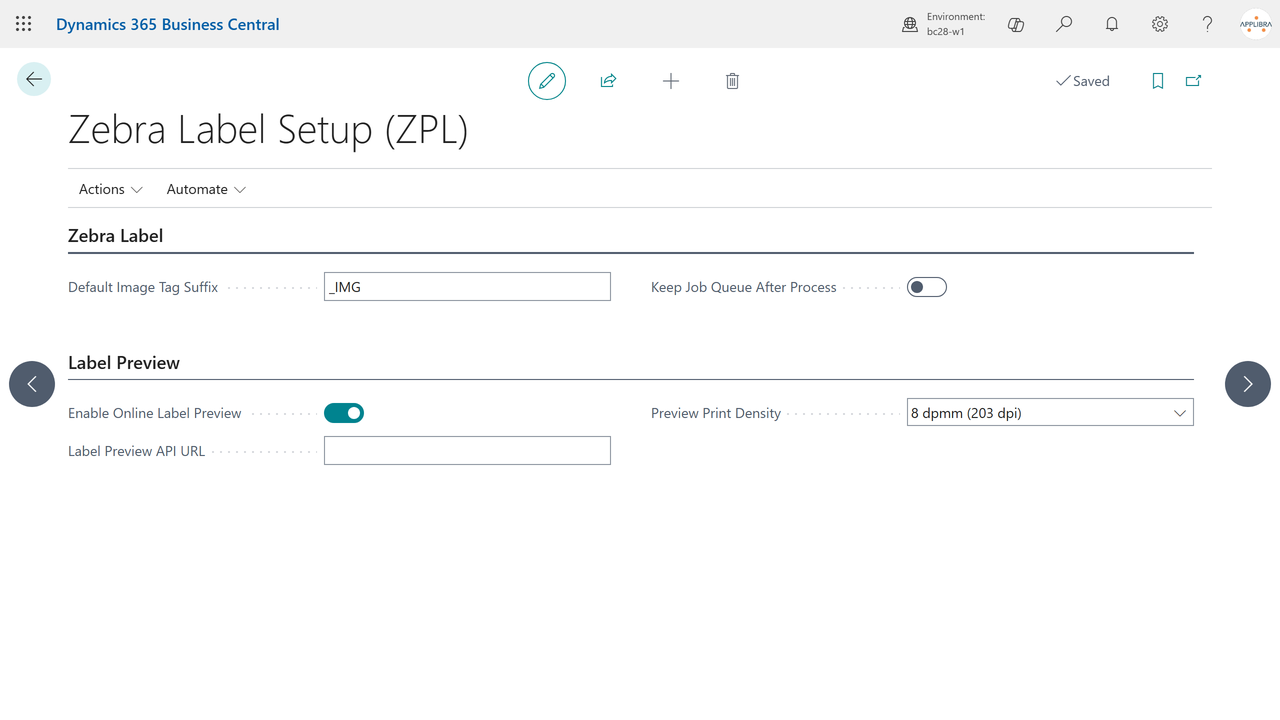Open the notifications bell
This screenshot has width=1280, height=720.
[x=1112, y=24]
